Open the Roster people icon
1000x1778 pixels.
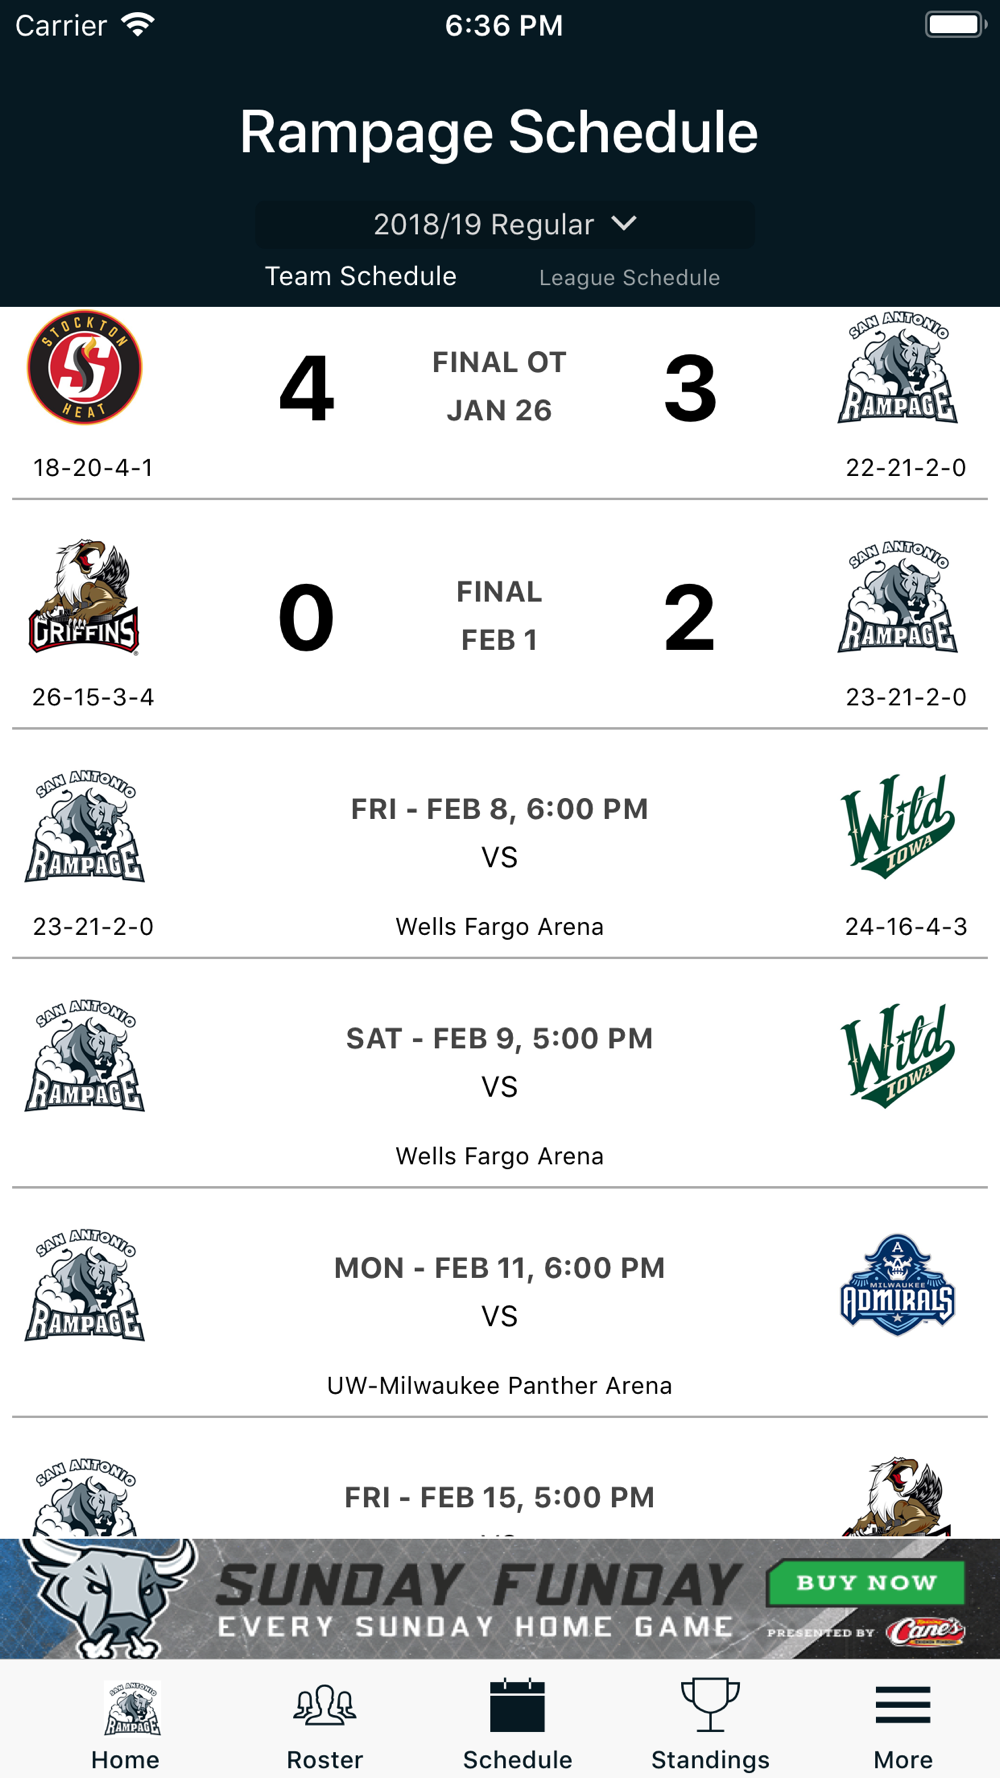point(324,1705)
